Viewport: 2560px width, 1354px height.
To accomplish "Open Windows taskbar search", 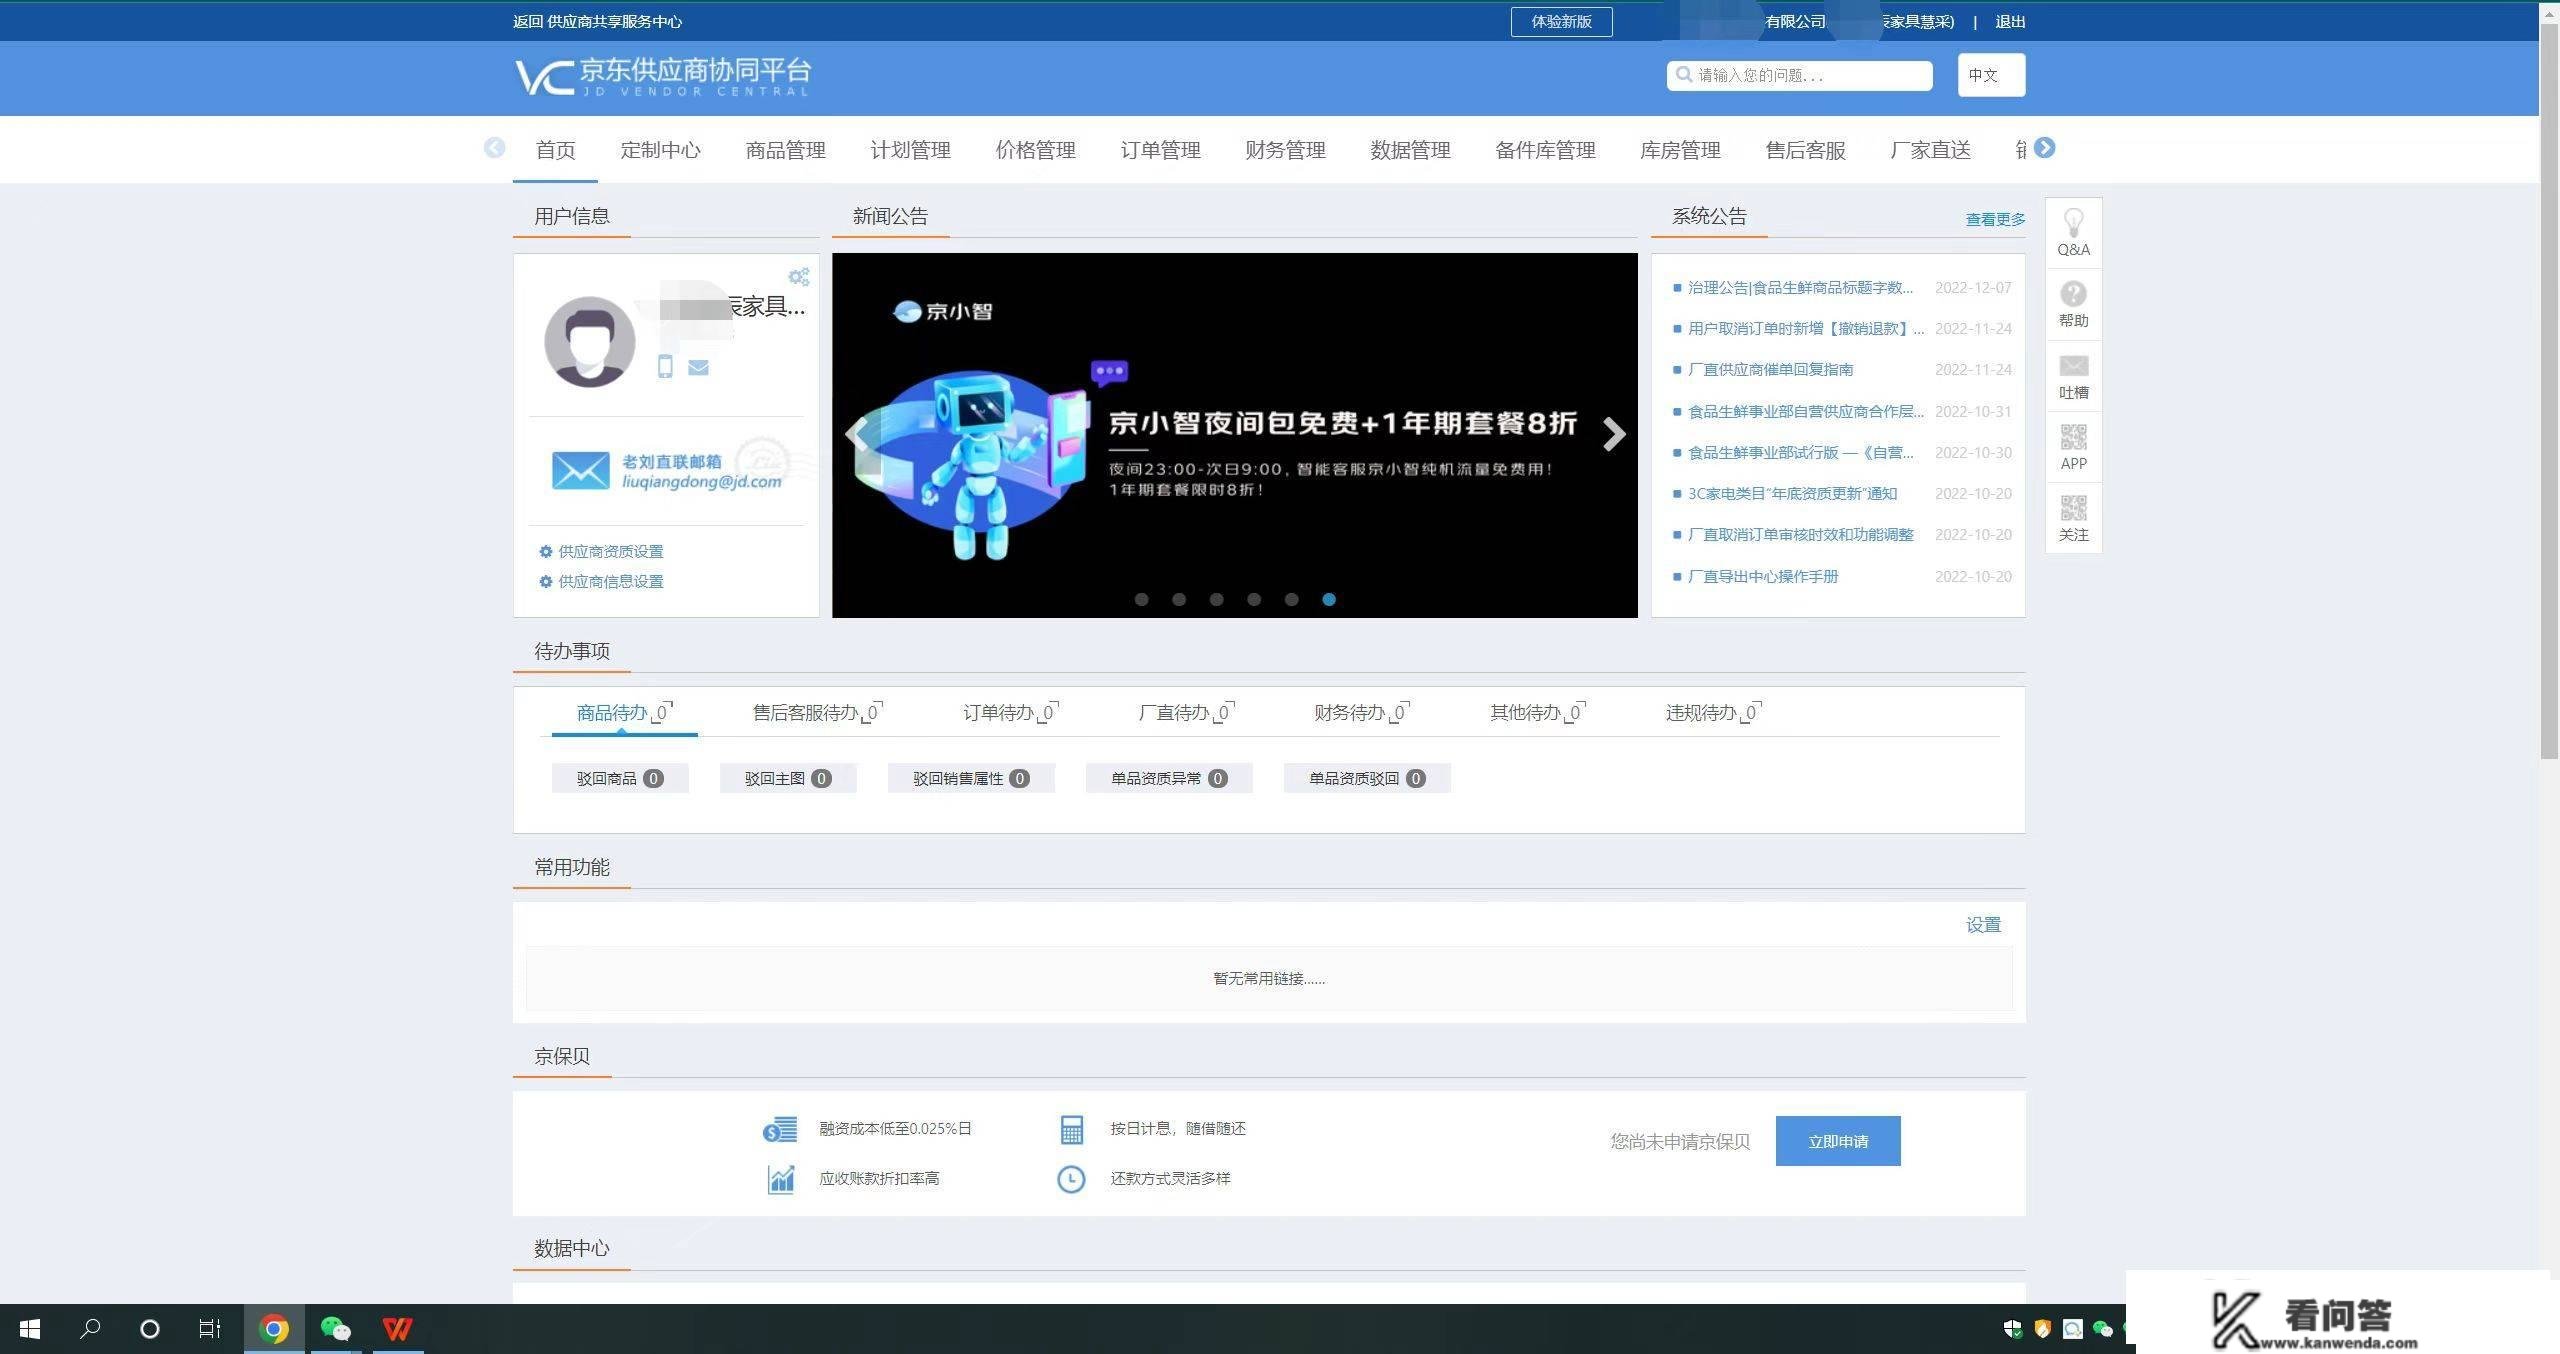I will 90,1329.
